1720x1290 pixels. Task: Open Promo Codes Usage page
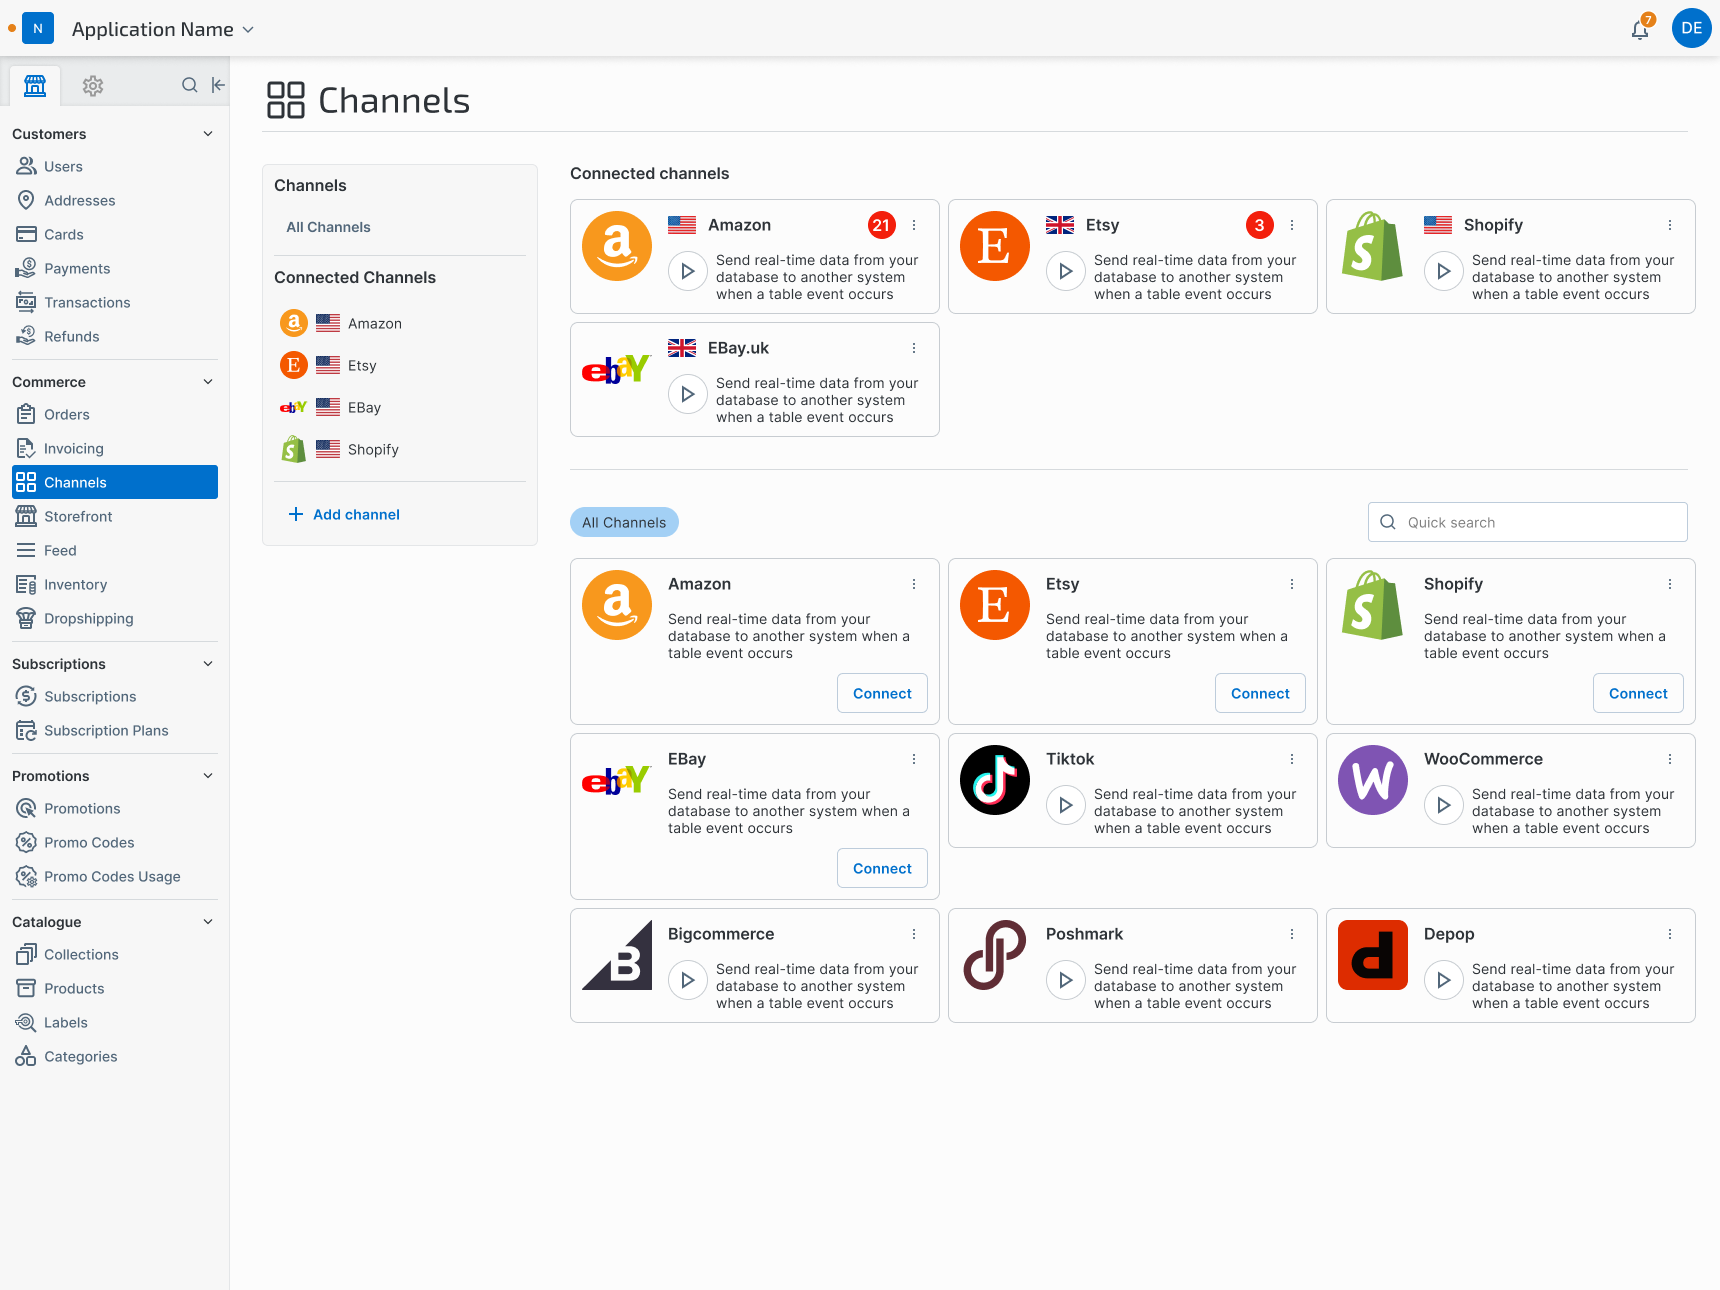coord(115,877)
